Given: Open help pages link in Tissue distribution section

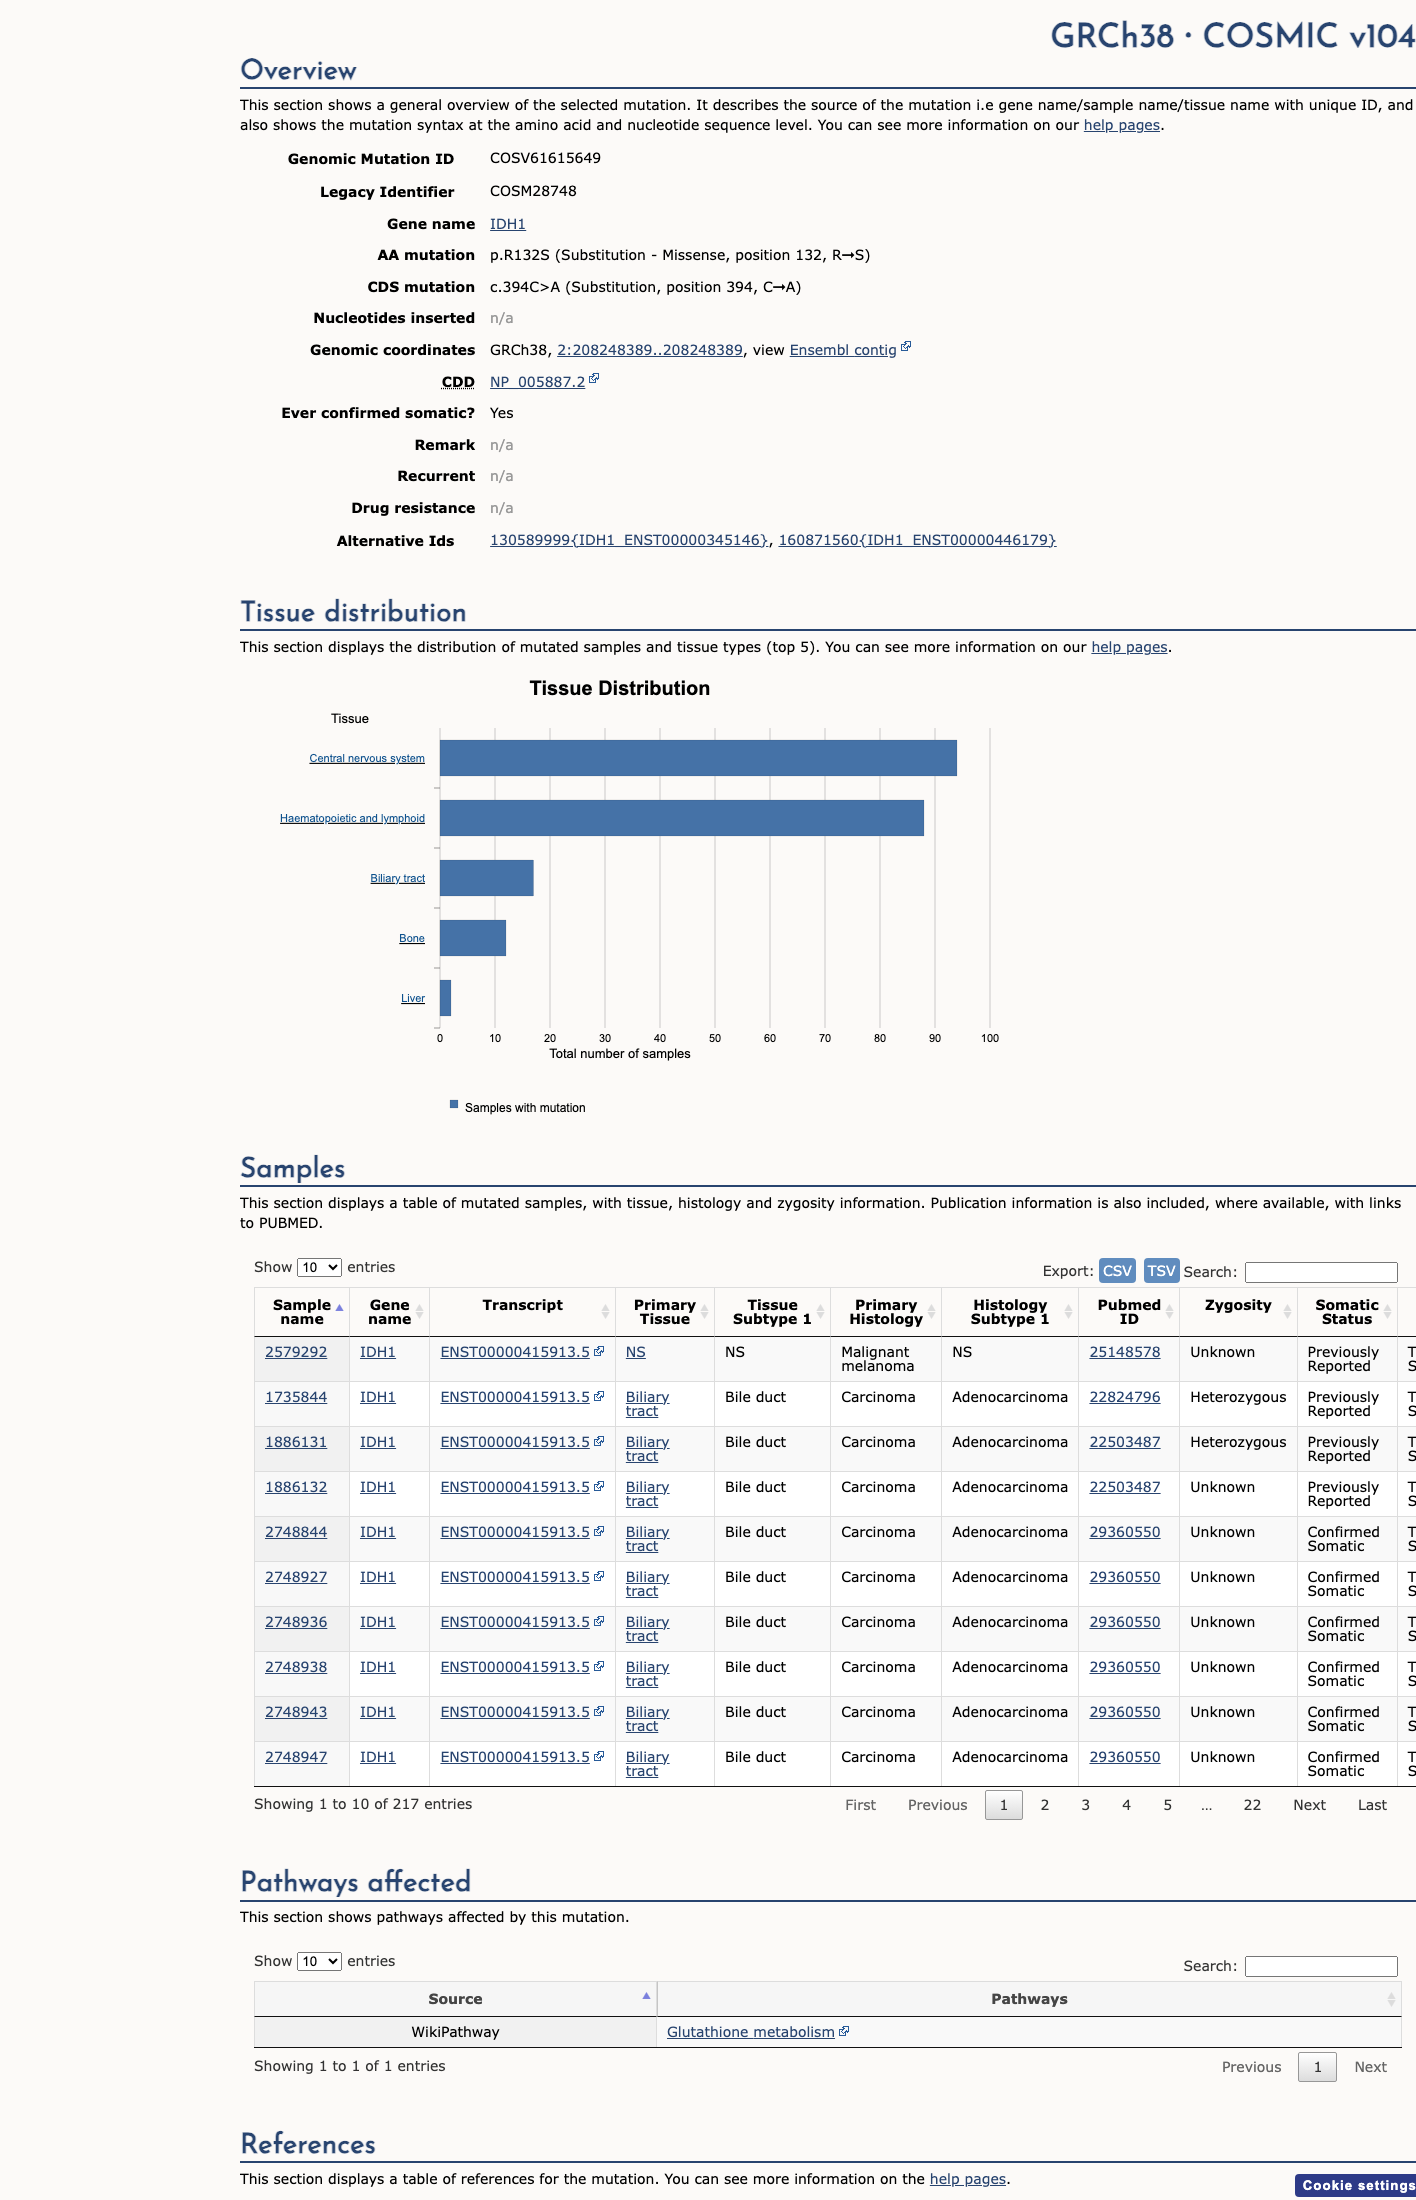Looking at the screenshot, I should (1129, 647).
